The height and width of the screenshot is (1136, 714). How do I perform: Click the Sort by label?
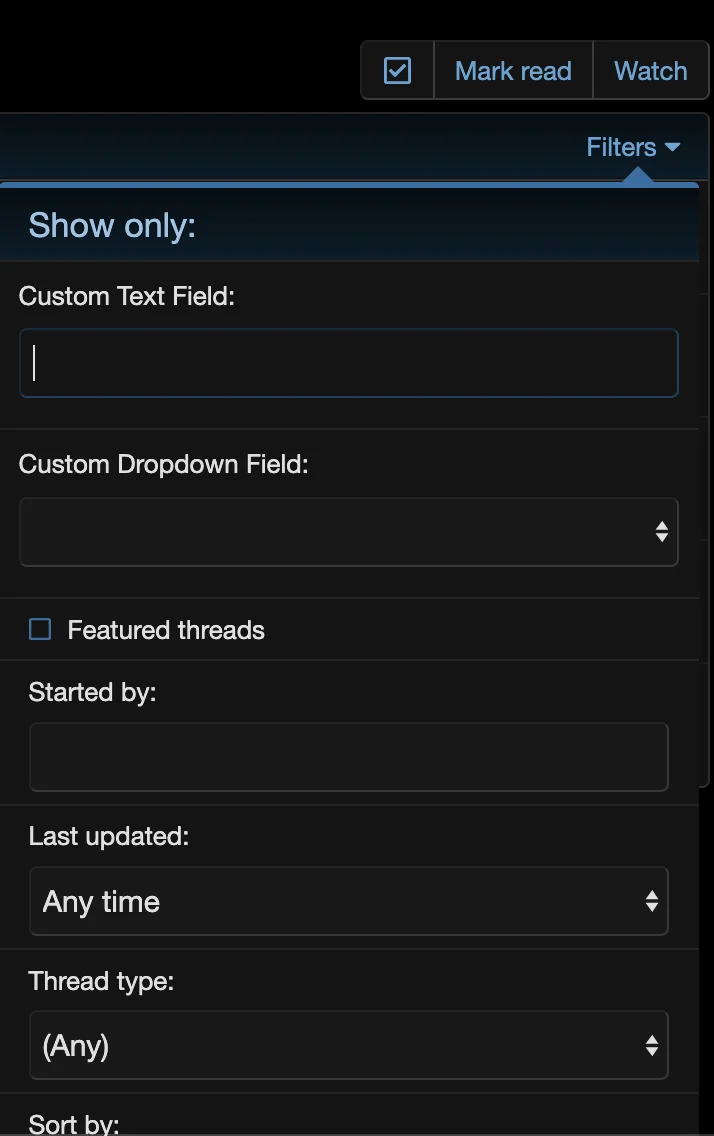pos(74,1124)
